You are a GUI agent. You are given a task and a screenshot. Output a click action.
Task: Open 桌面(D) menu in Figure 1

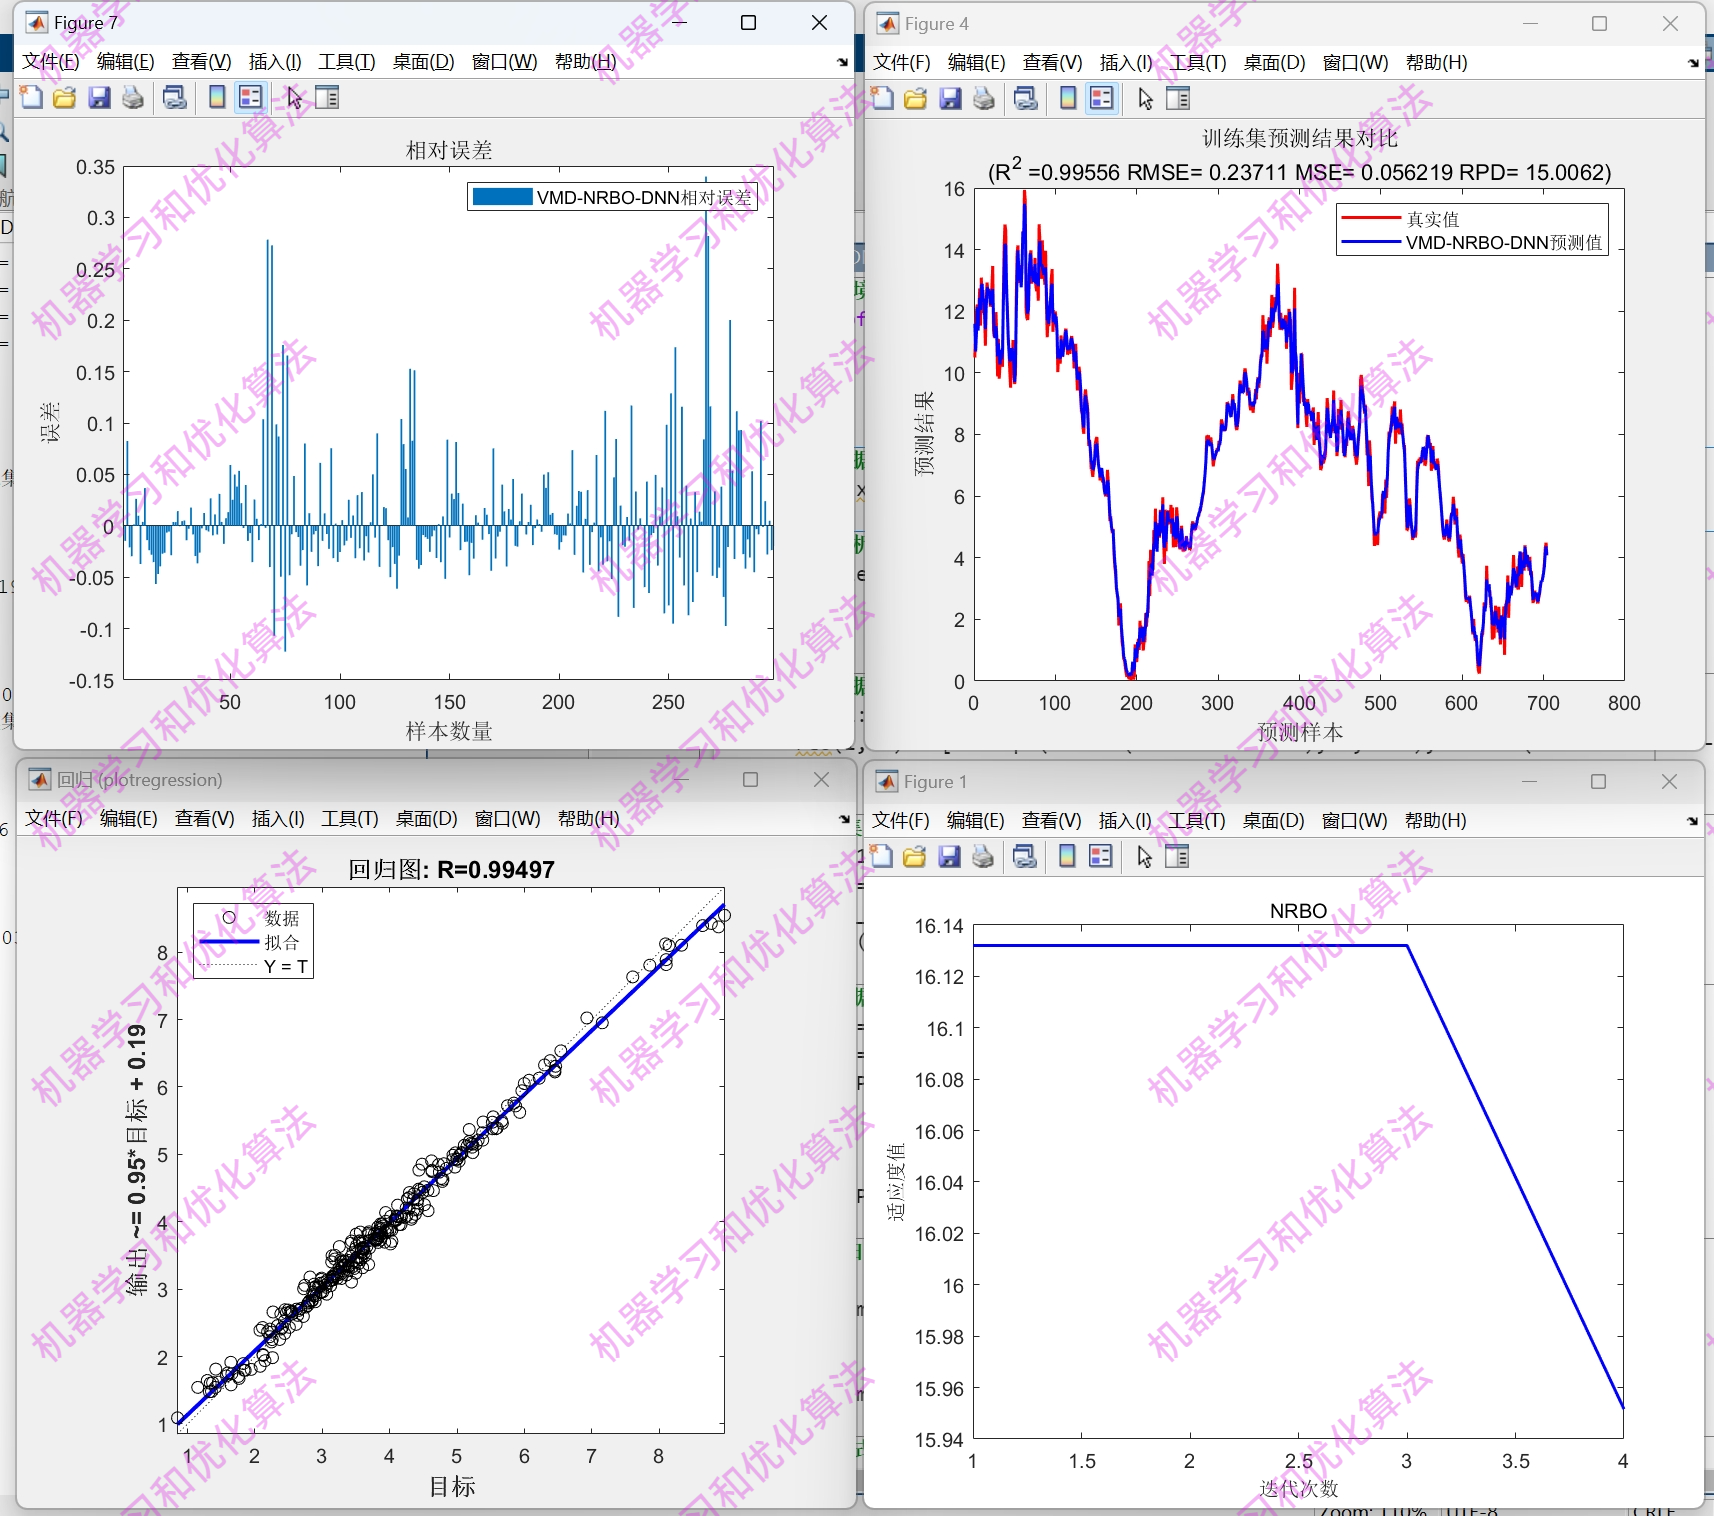click(1274, 821)
